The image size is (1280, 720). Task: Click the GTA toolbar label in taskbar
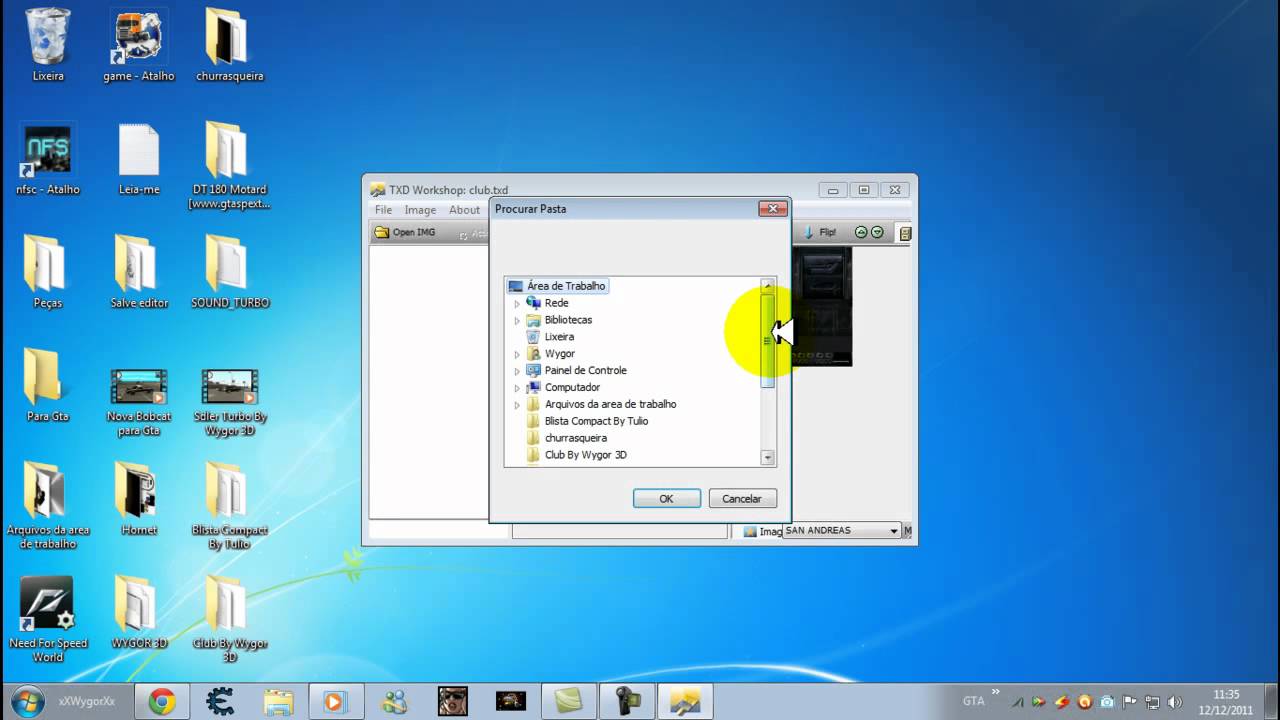(973, 701)
